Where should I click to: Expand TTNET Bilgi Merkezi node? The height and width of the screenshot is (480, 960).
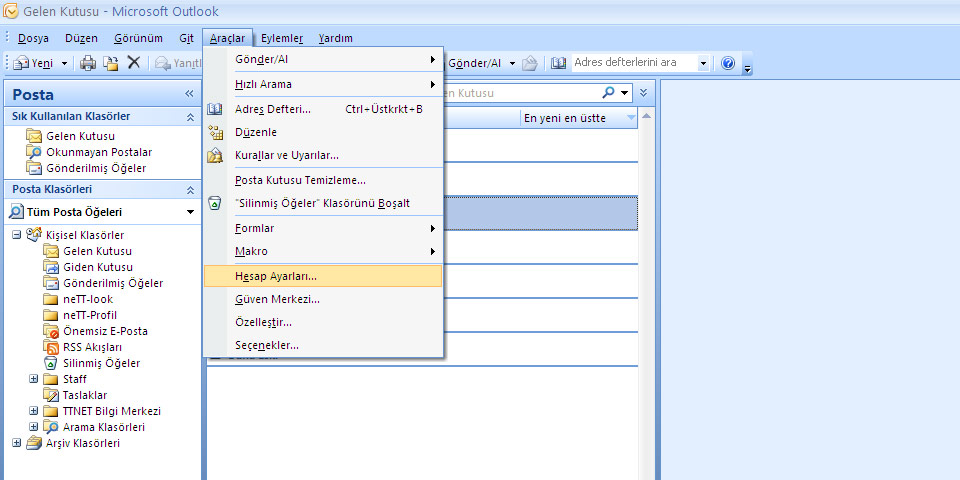[x=34, y=411]
